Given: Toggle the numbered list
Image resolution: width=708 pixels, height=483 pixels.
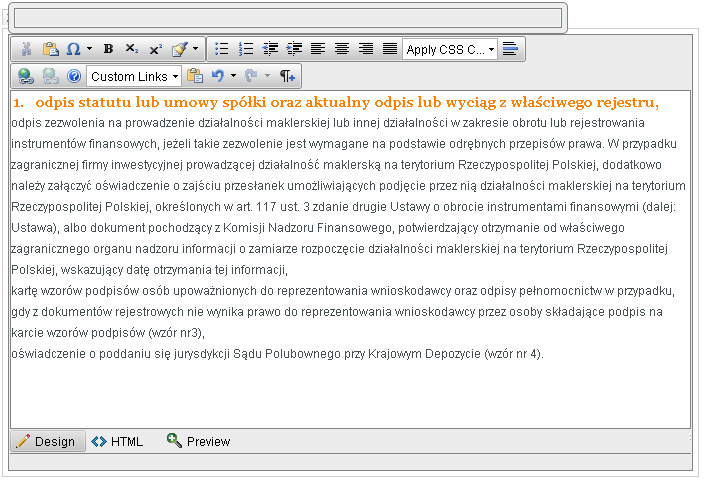Looking at the screenshot, I should click(246, 49).
